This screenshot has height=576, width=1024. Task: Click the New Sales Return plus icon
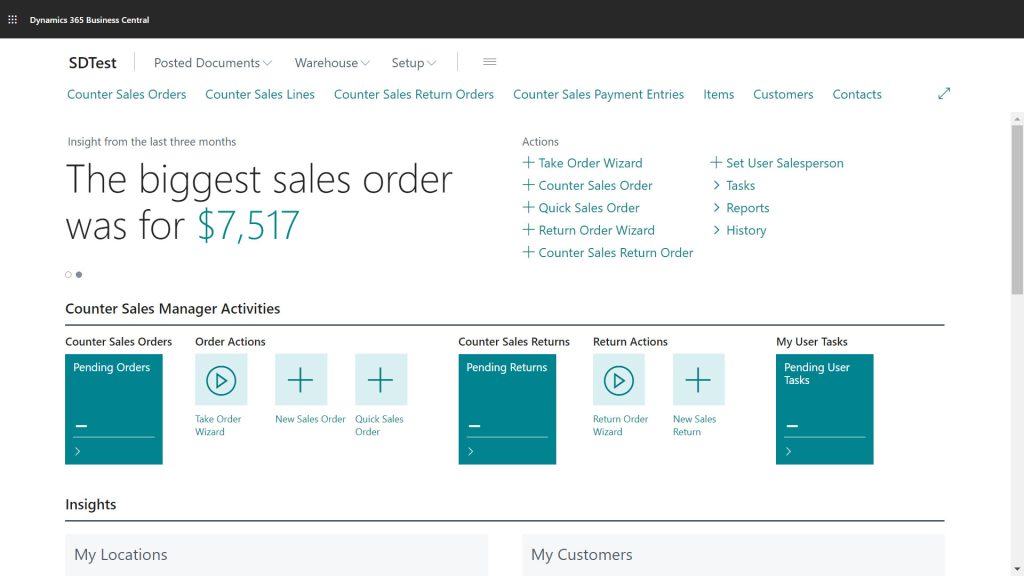point(698,380)
